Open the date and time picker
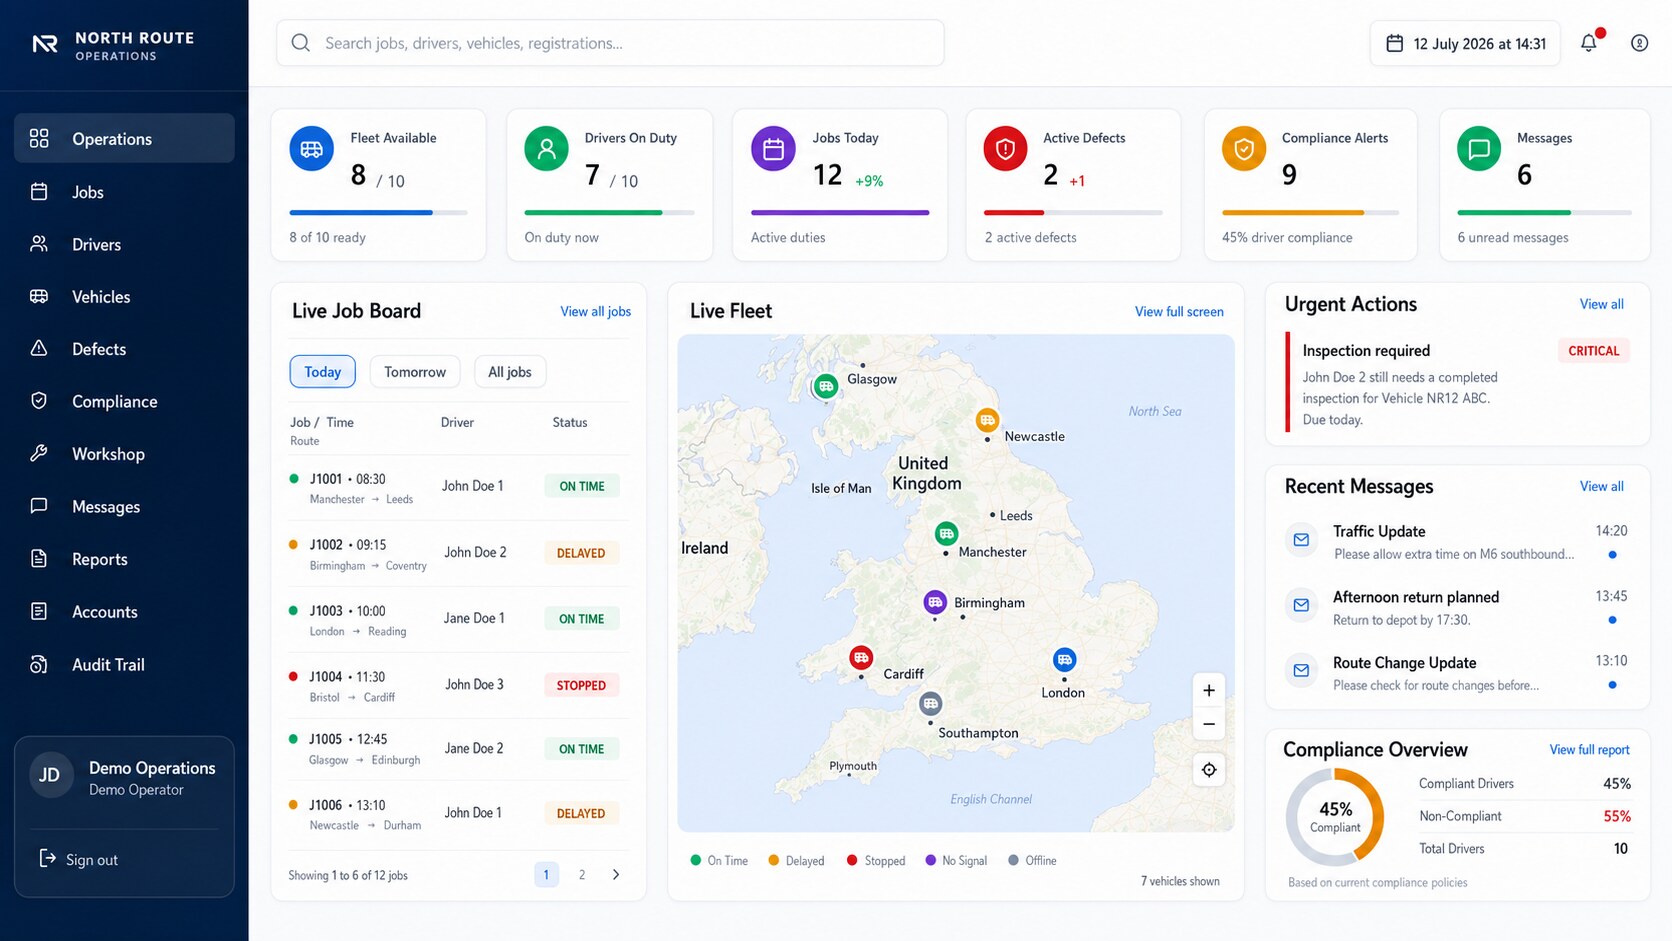Image resolution: width=1672 pixels, height=941 pixels. tap(1465, 43)
